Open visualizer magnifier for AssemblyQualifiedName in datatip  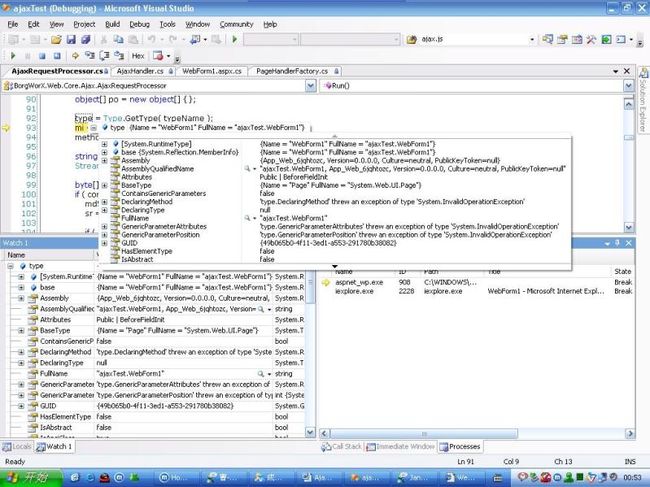[247, 169]
